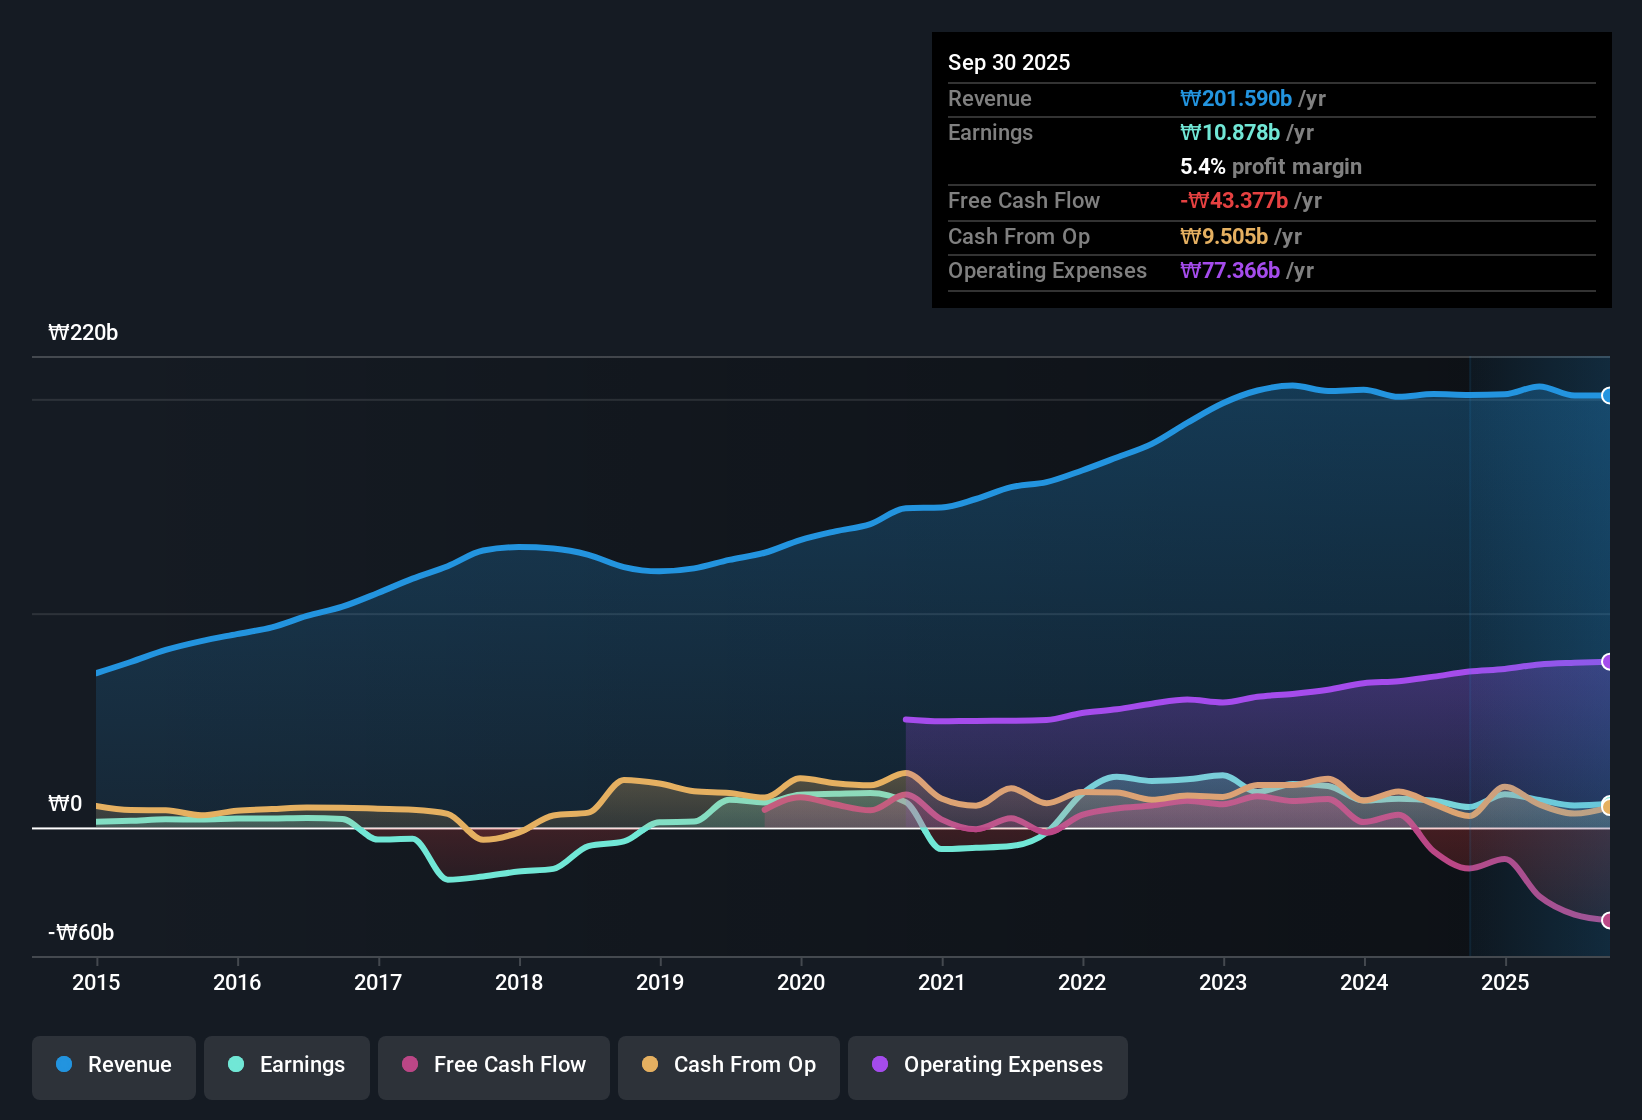Click the 5.4% profit margin text
1642x1120 pixels.
tap(1271, 167)
